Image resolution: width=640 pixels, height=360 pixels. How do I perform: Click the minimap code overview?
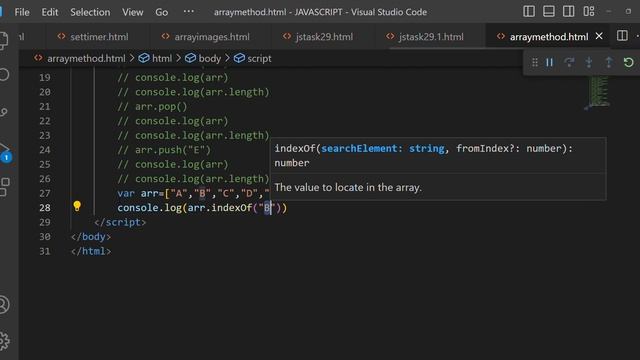(598, 92)
